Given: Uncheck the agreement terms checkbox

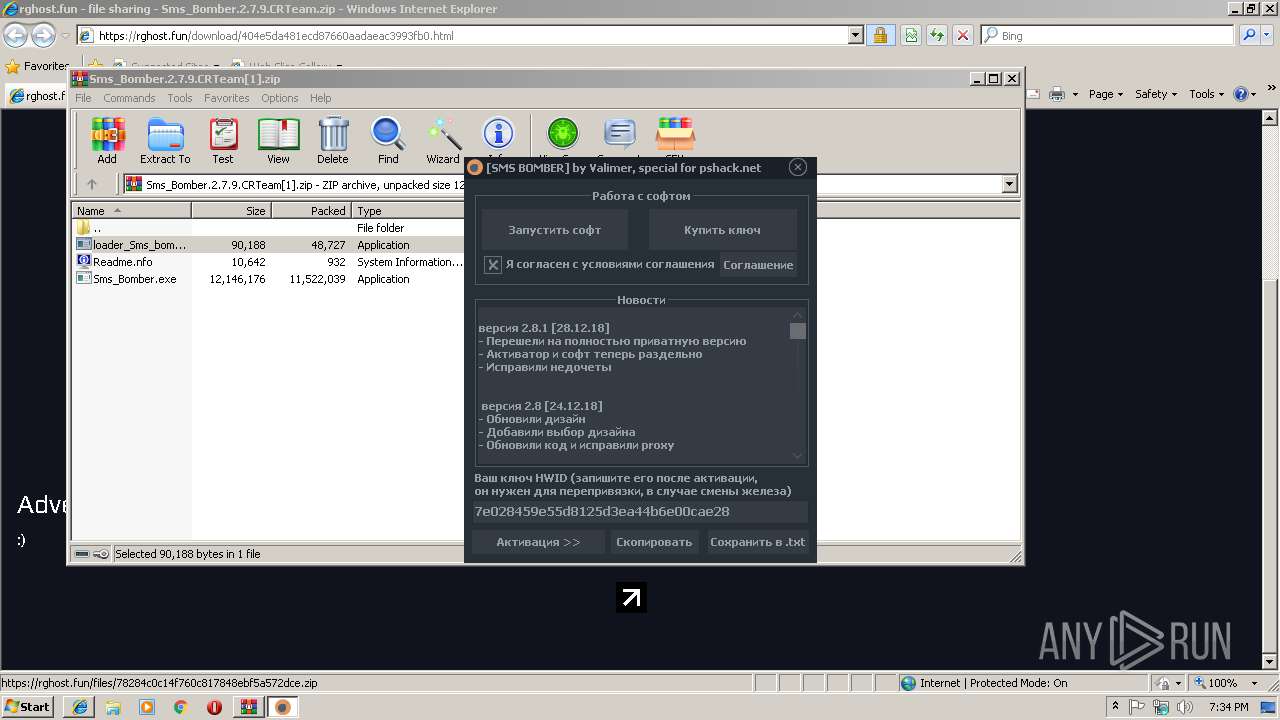Looking at the screenshot, I should pos(493,265).
